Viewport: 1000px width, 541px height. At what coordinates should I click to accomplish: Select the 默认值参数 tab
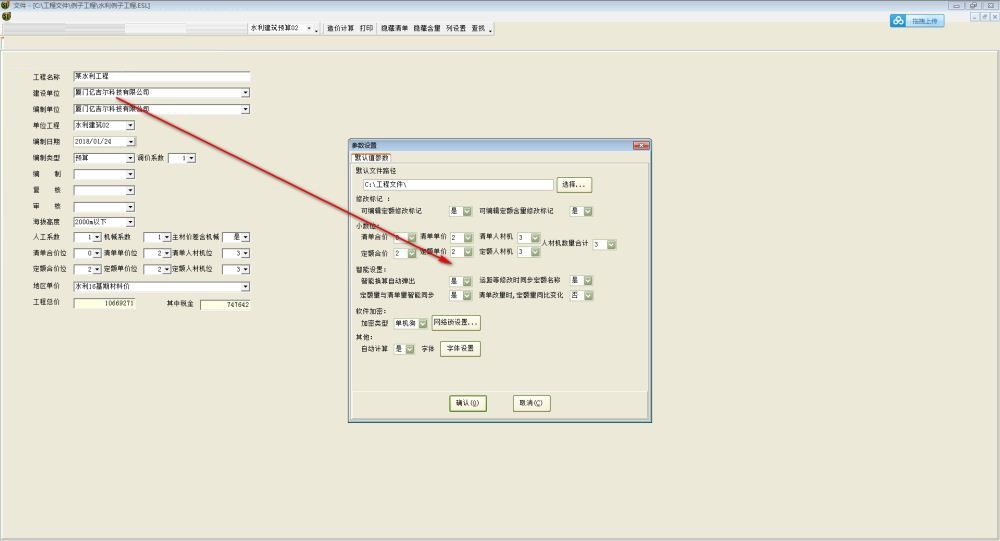pyautogui.click(x=371, y=157)
